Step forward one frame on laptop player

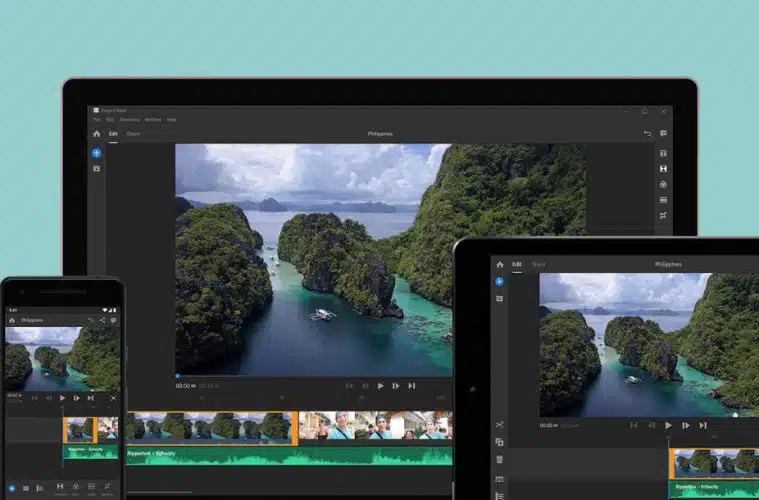(396, 385)
